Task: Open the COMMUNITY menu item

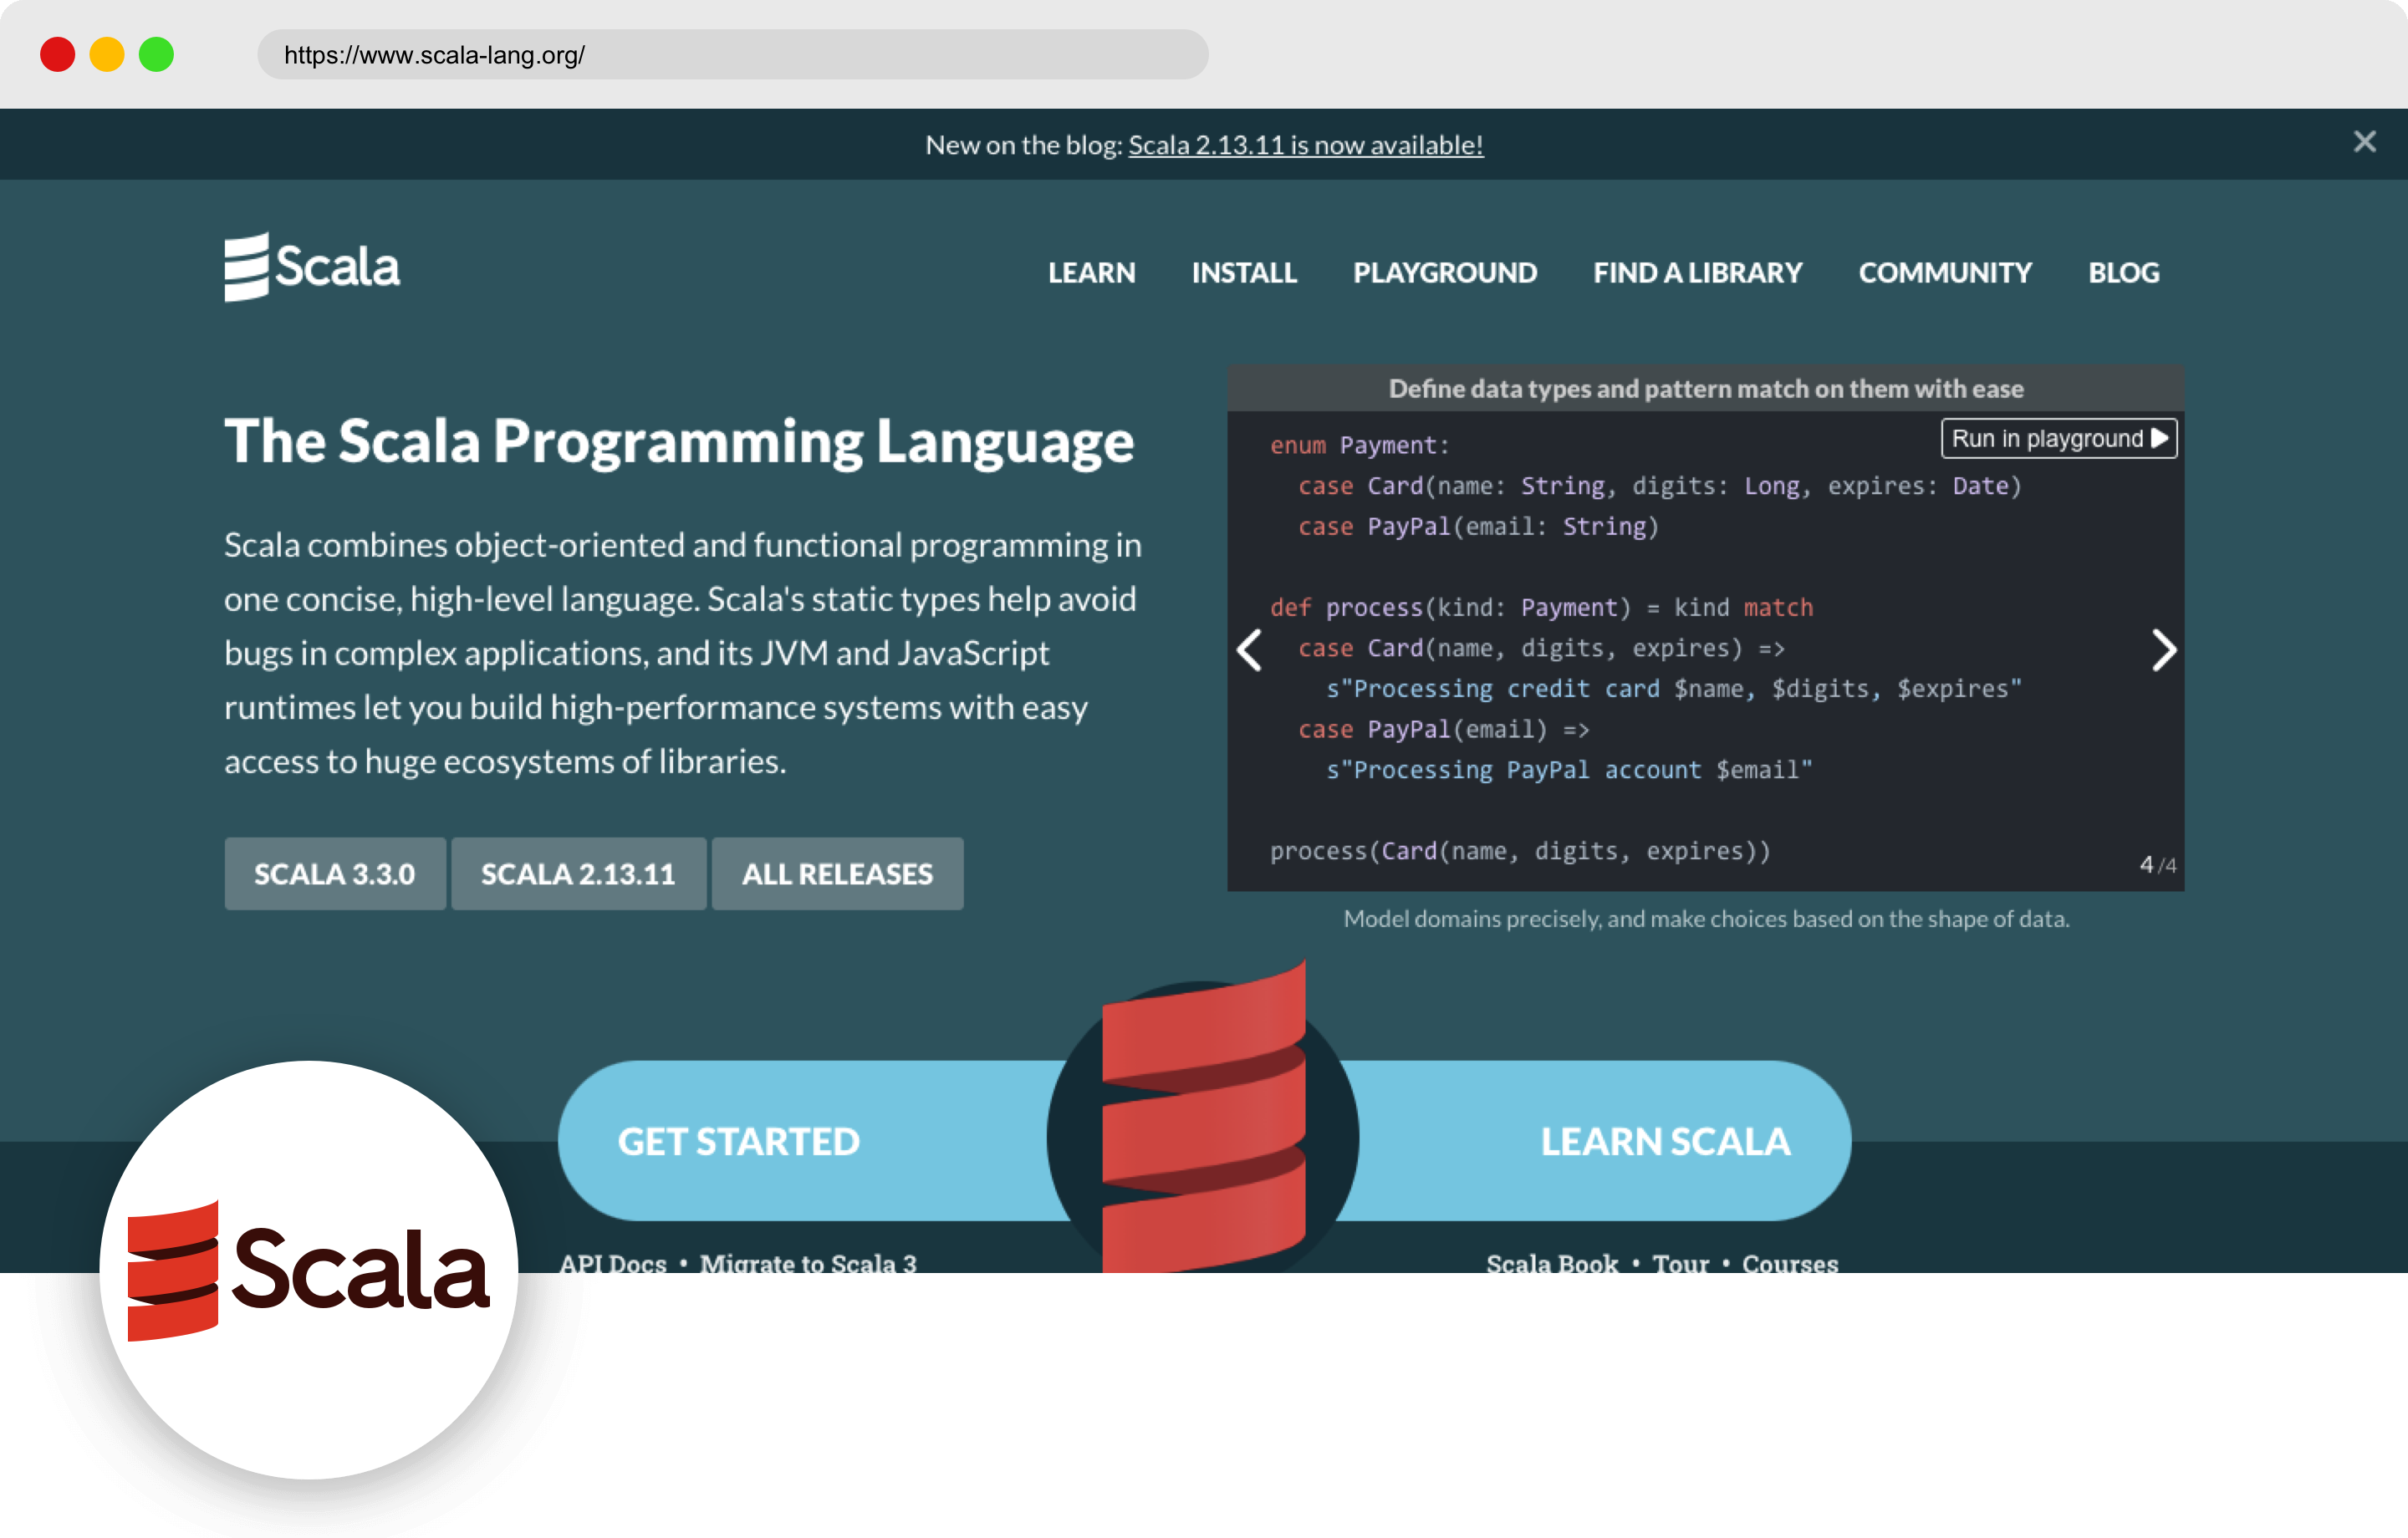Action: (1945, 273)
